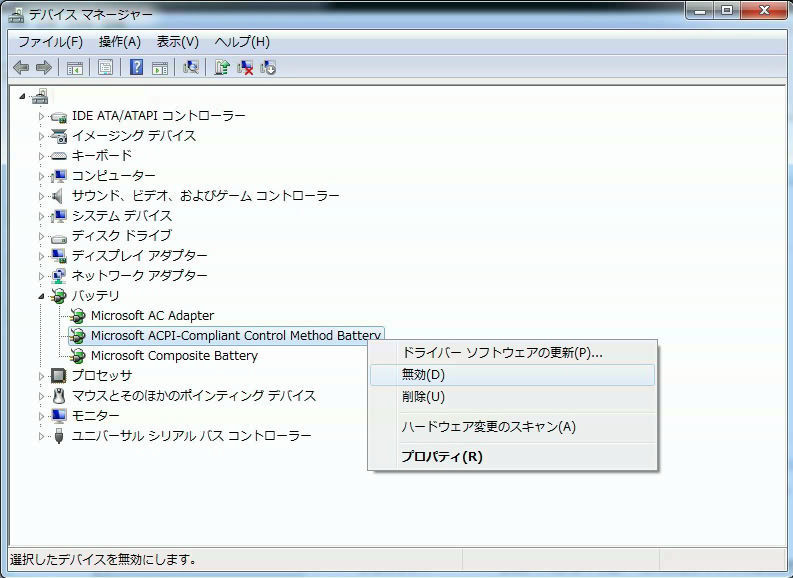Expand the イメージング デバイス node

coord(41,136)
